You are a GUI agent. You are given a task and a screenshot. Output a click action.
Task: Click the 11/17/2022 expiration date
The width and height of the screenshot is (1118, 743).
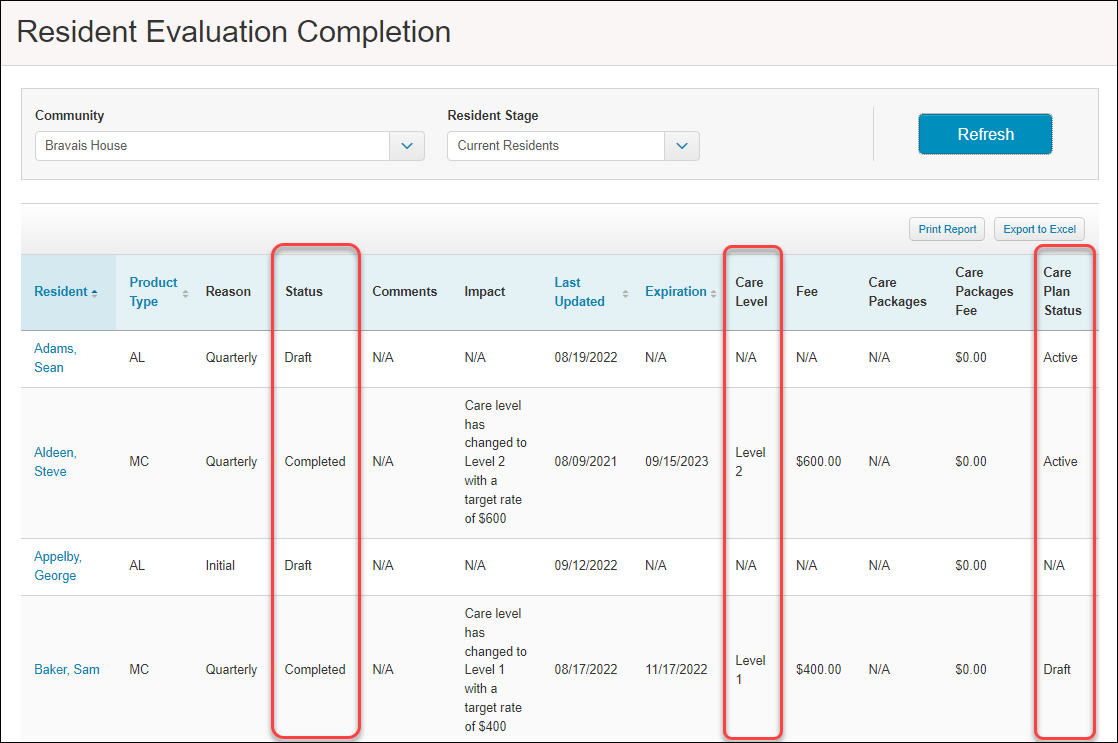tap(676, 670)
